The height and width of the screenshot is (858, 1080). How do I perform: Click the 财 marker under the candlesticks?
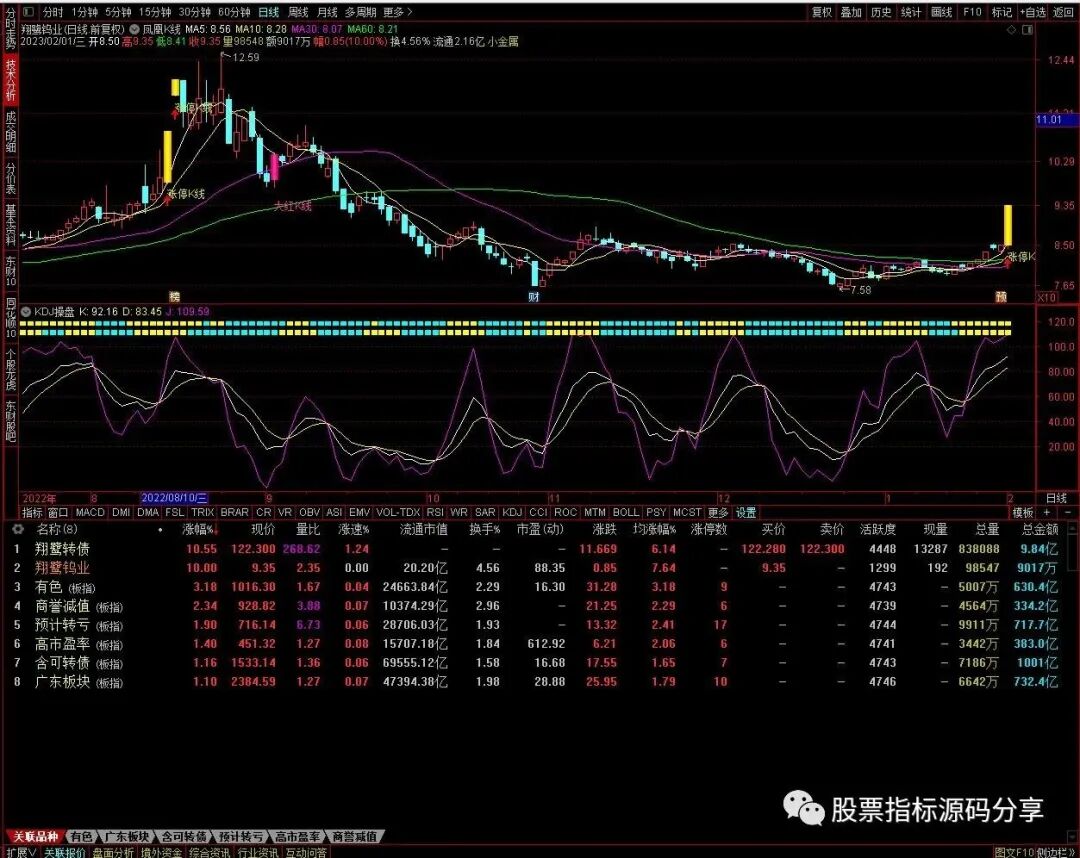[534, 296]
